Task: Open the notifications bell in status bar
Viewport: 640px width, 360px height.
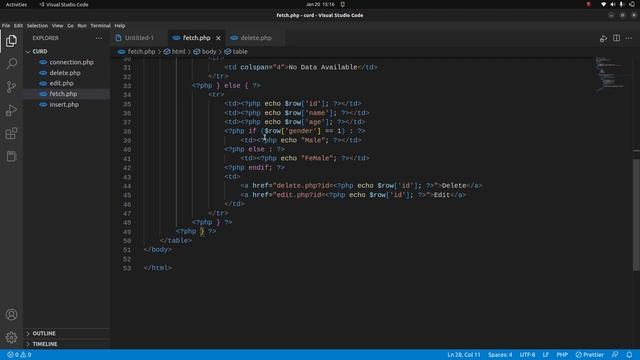Action: 629,355
